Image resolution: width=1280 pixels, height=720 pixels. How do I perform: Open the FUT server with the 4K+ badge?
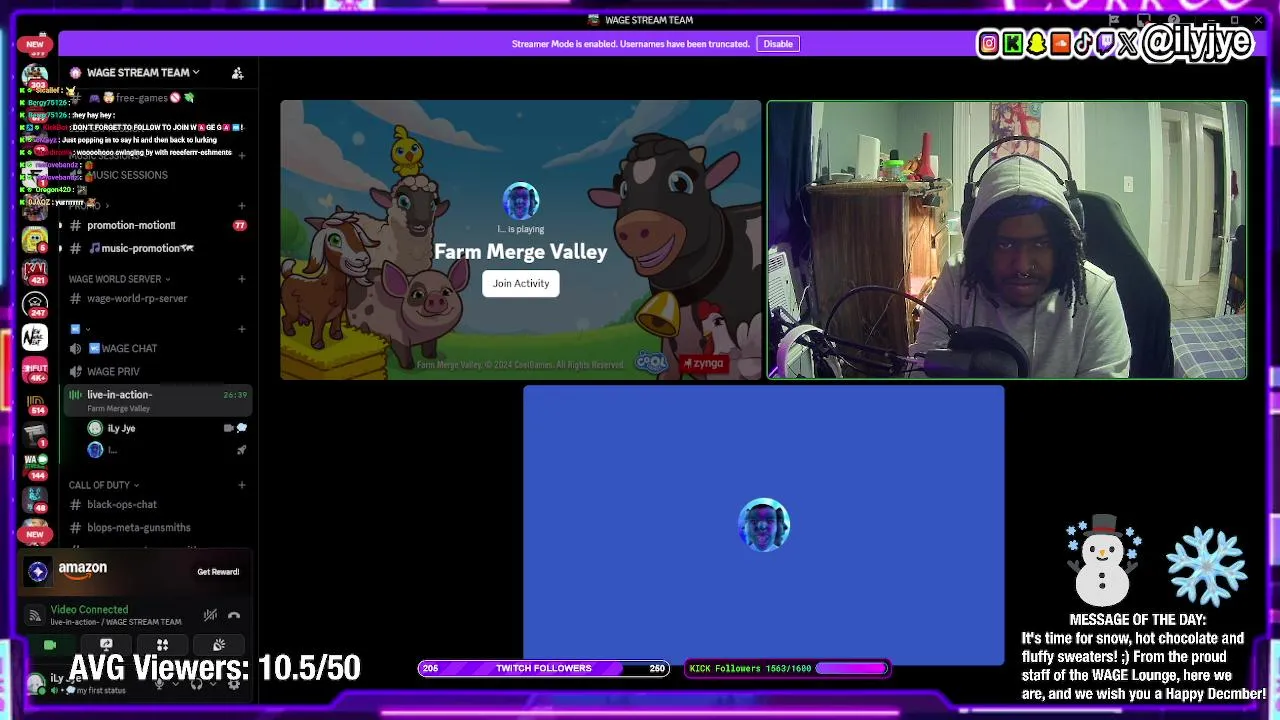point(35,370)
